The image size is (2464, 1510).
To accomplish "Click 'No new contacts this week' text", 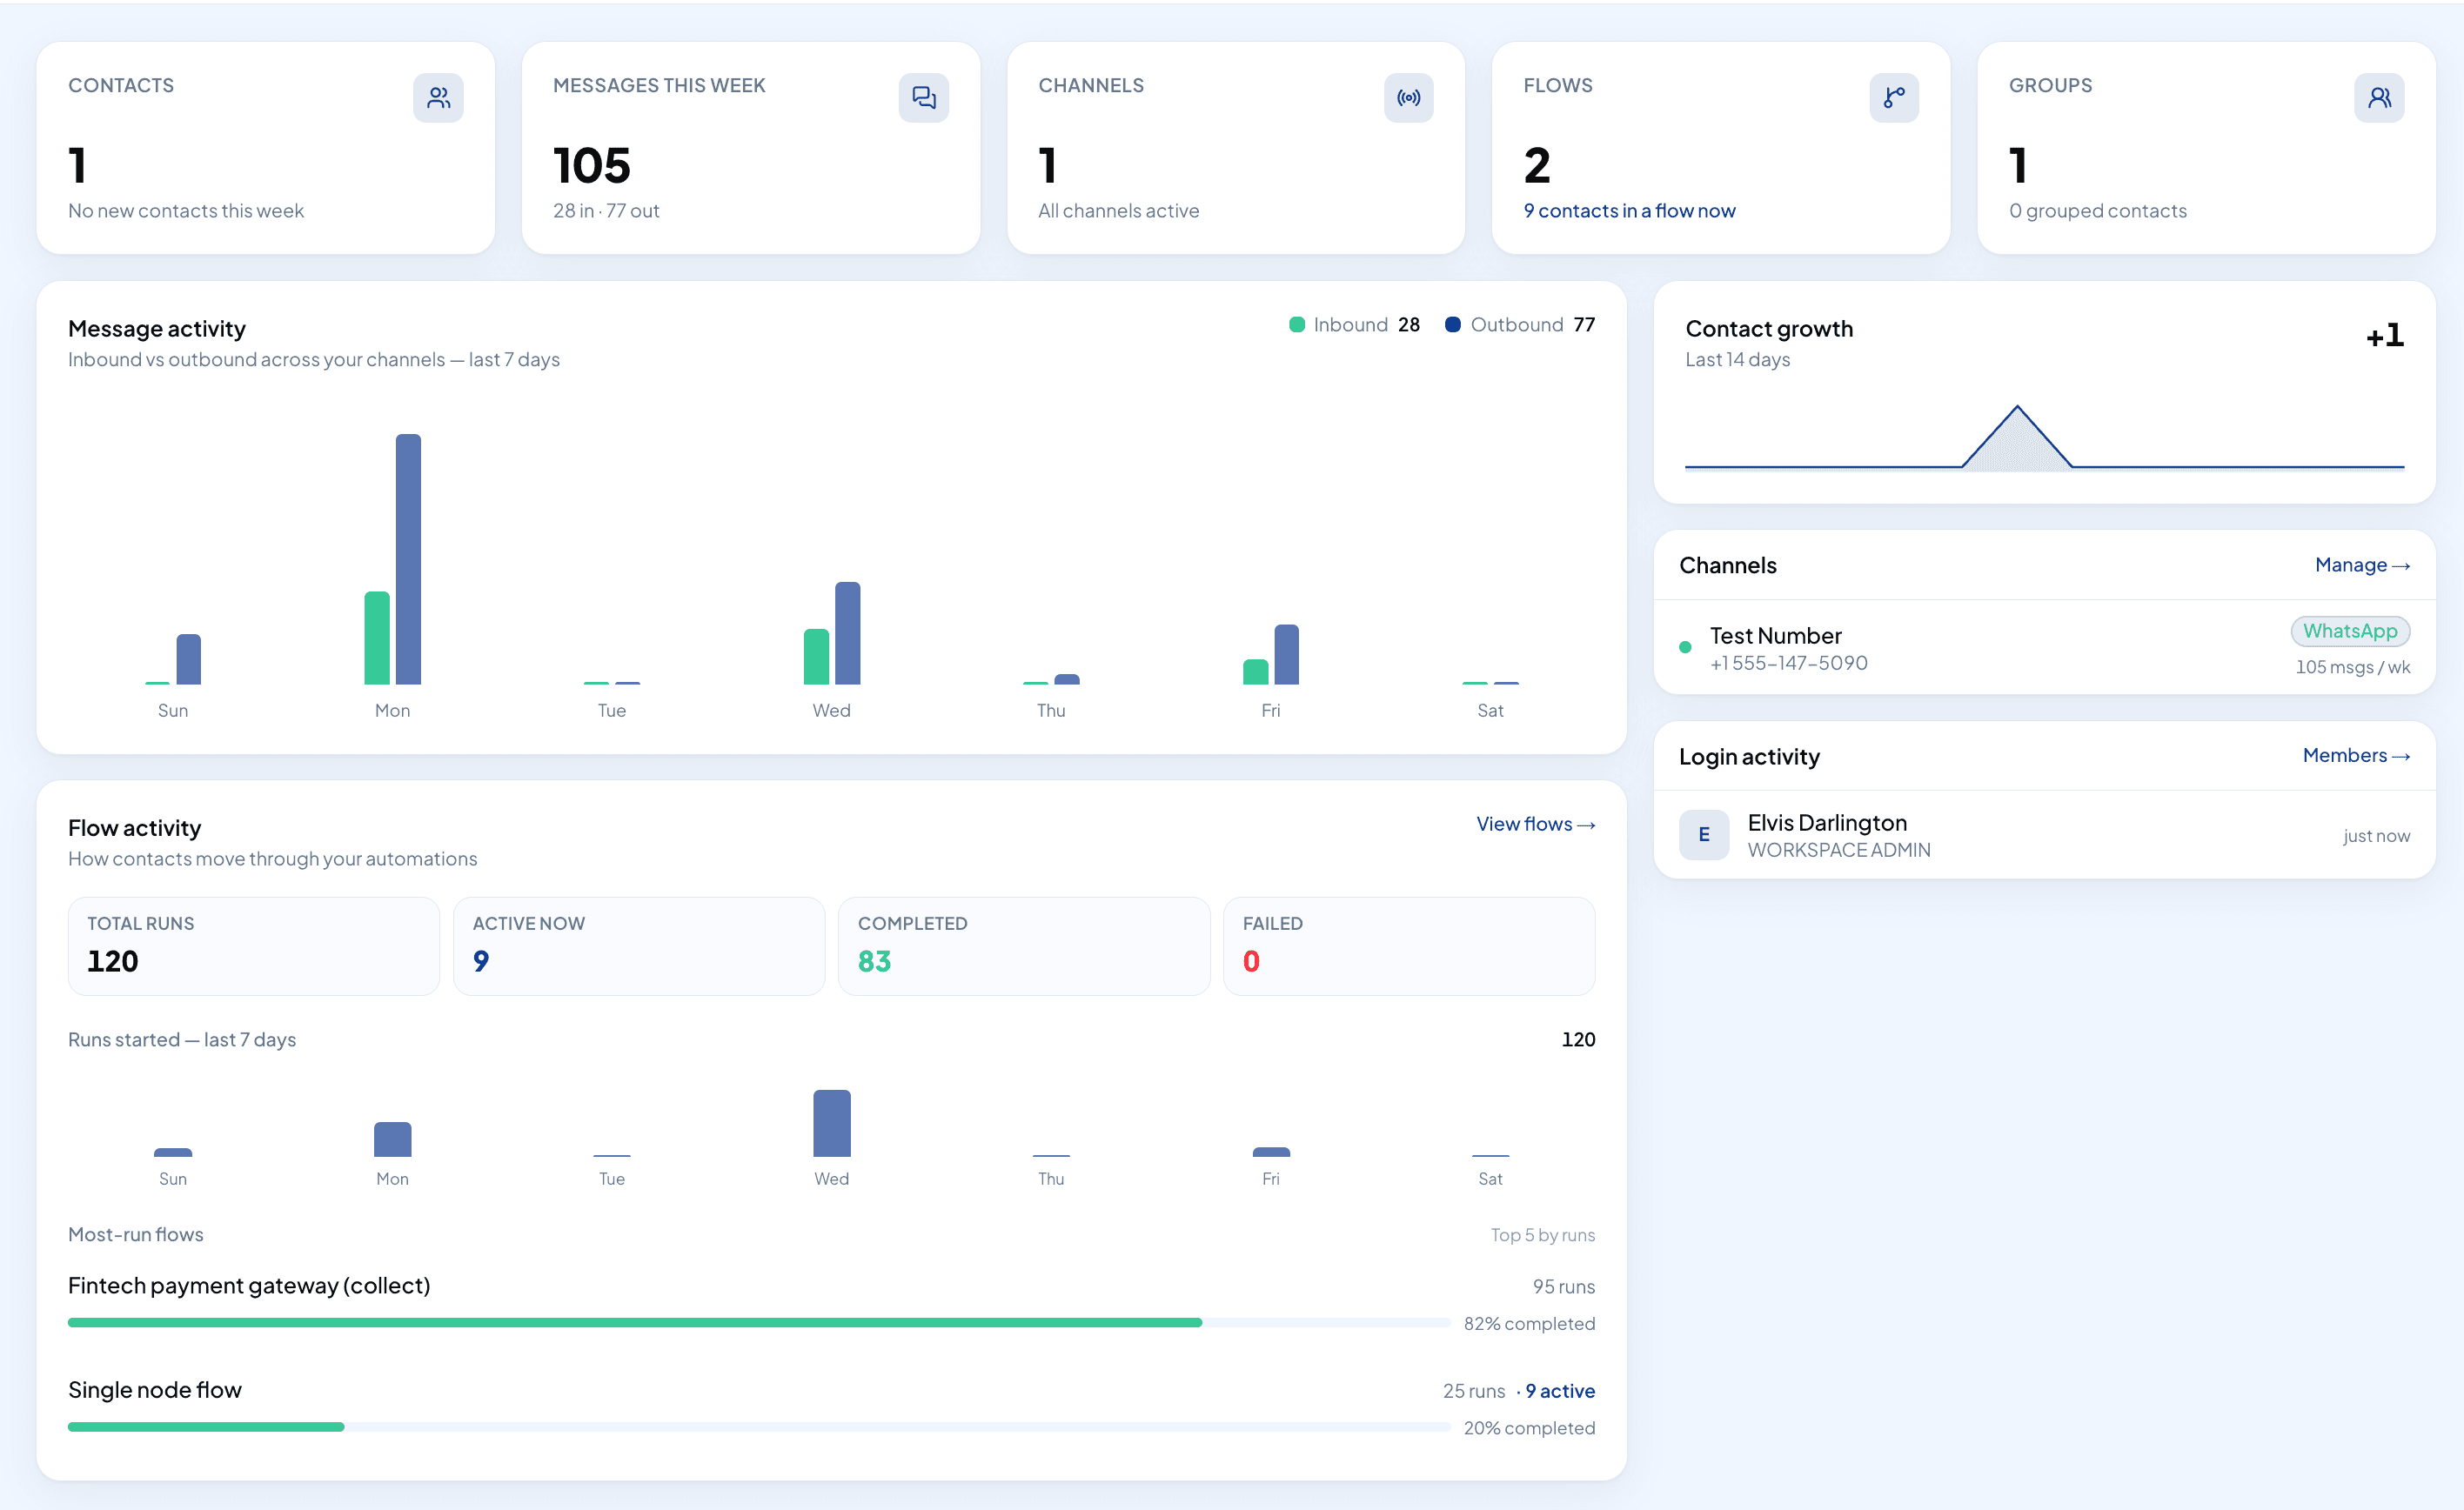I will coord(186,211).
